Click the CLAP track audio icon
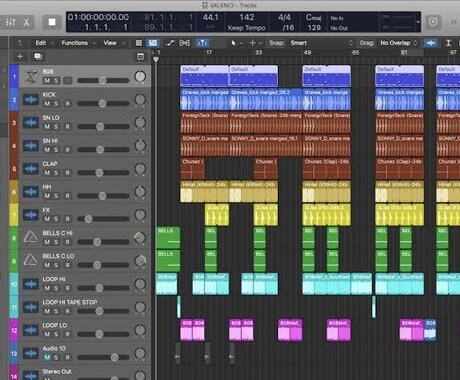Image resolution: width=460 pixels, height=380 pixels. click(x=31, y=169)
